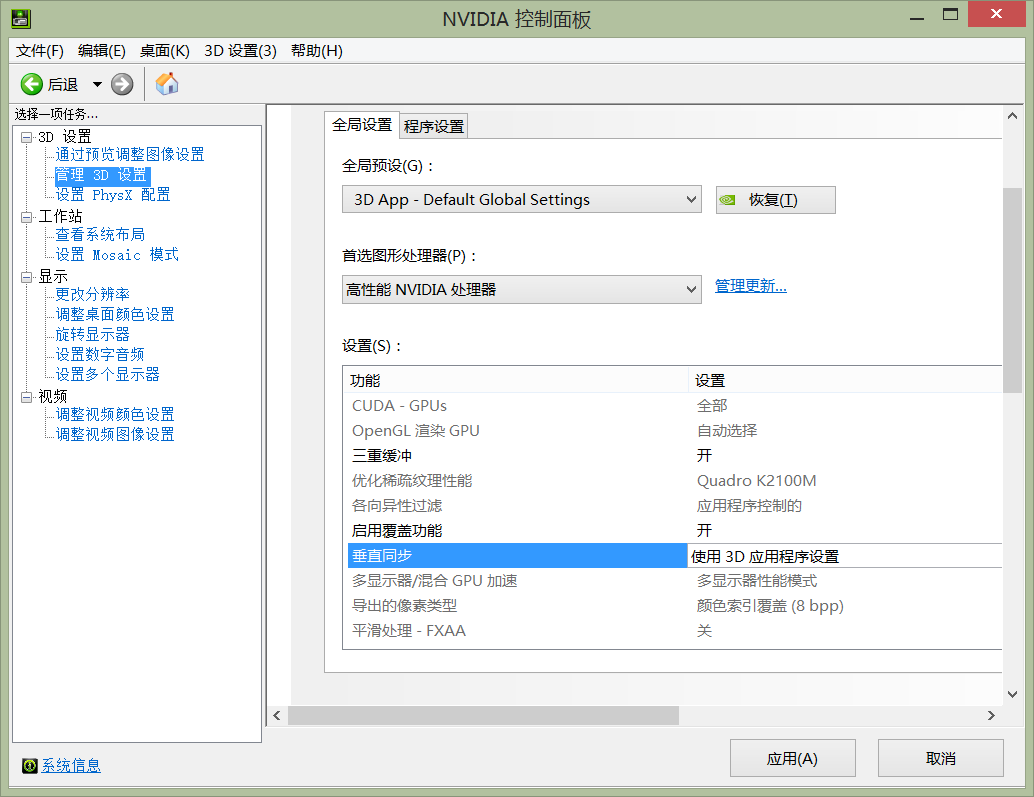Click the gray Forward arrow icon
Image resolution: width=1034 pixels, height=797 pixels.
pos(122,84)
